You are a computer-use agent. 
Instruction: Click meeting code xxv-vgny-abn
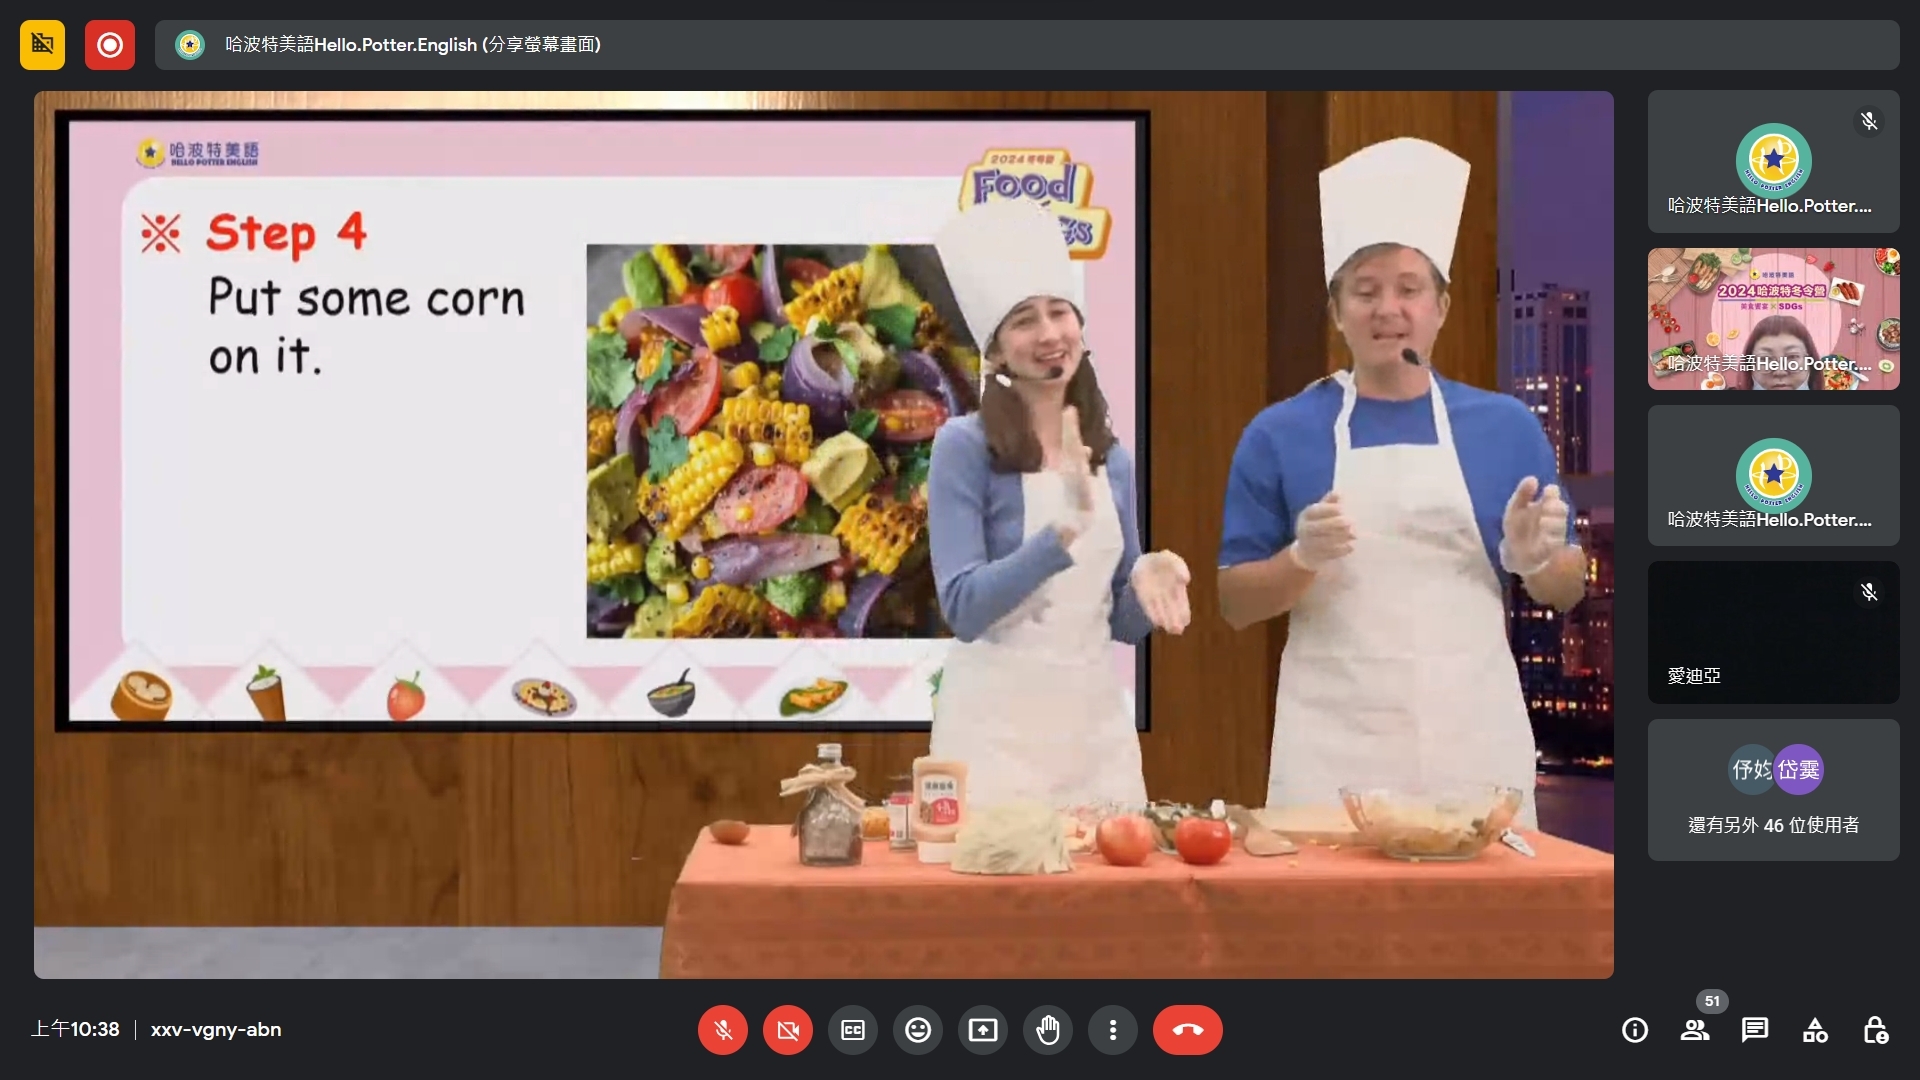216,1030
